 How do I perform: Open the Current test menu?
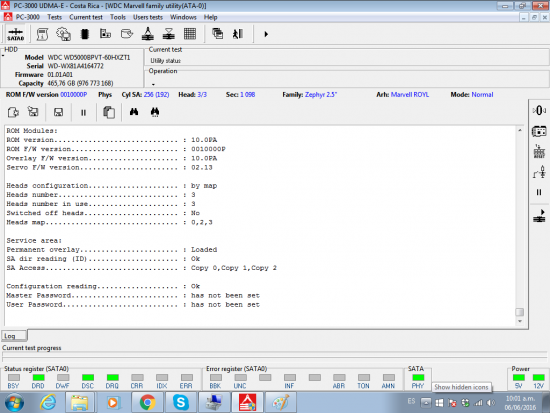point(86,17)
